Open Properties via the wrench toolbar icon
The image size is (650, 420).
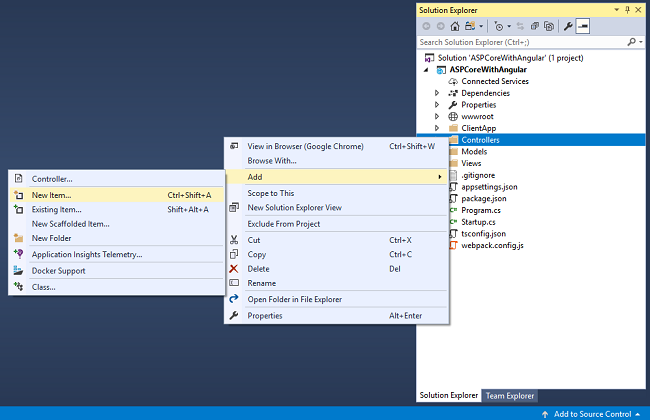568,27
